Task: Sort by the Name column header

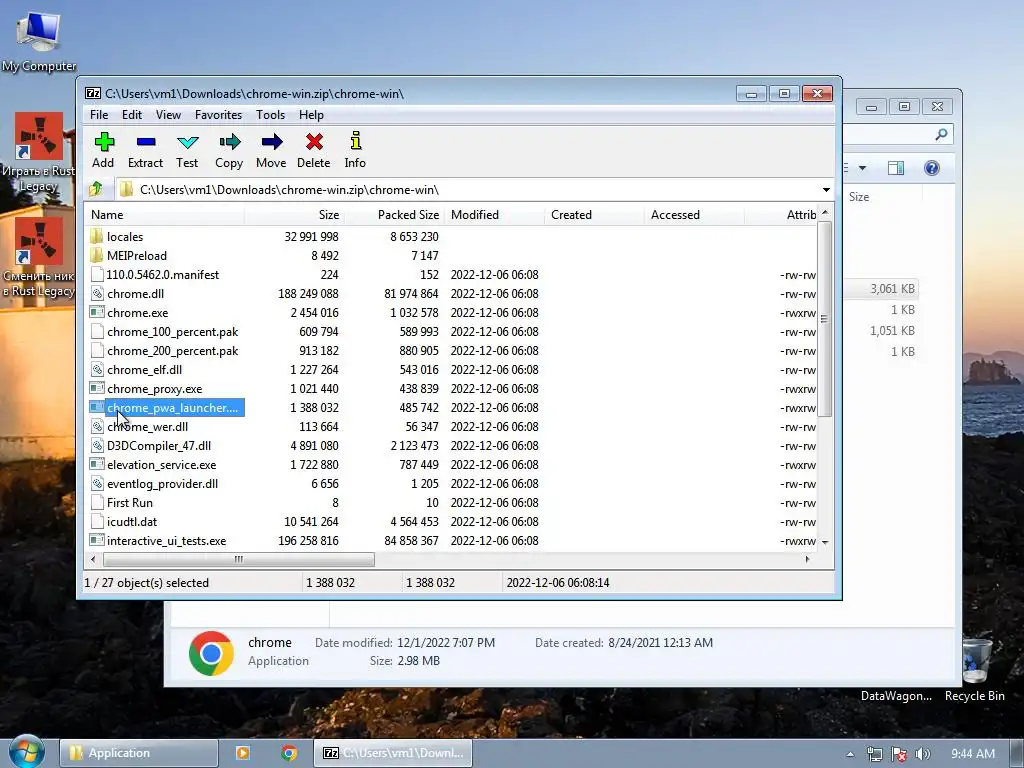Action: tap(165, 215)
